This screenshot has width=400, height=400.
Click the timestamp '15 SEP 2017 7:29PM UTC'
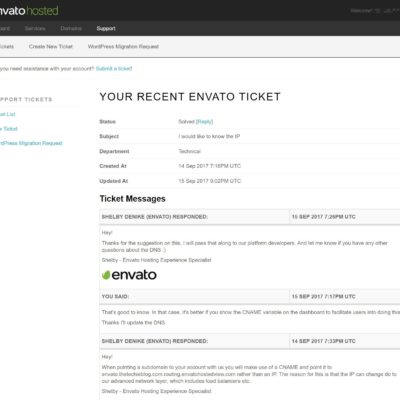point(324,217)
